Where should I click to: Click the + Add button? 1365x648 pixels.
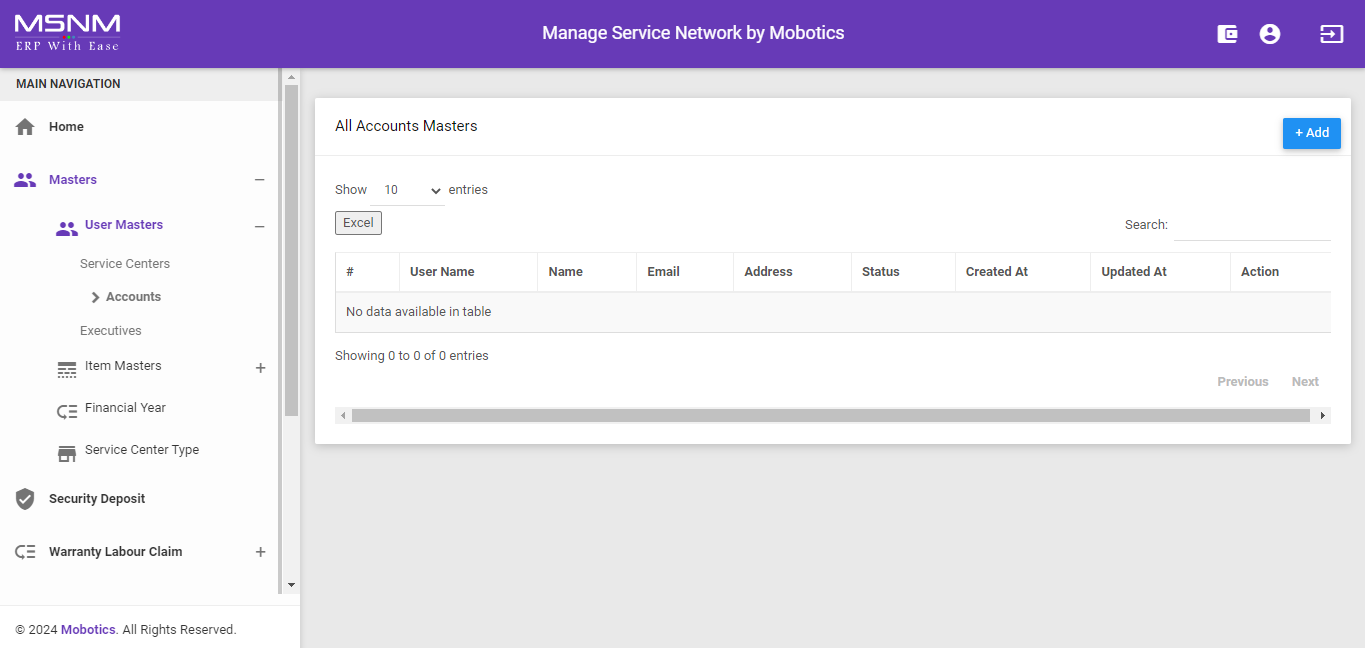pos(1311,133)
